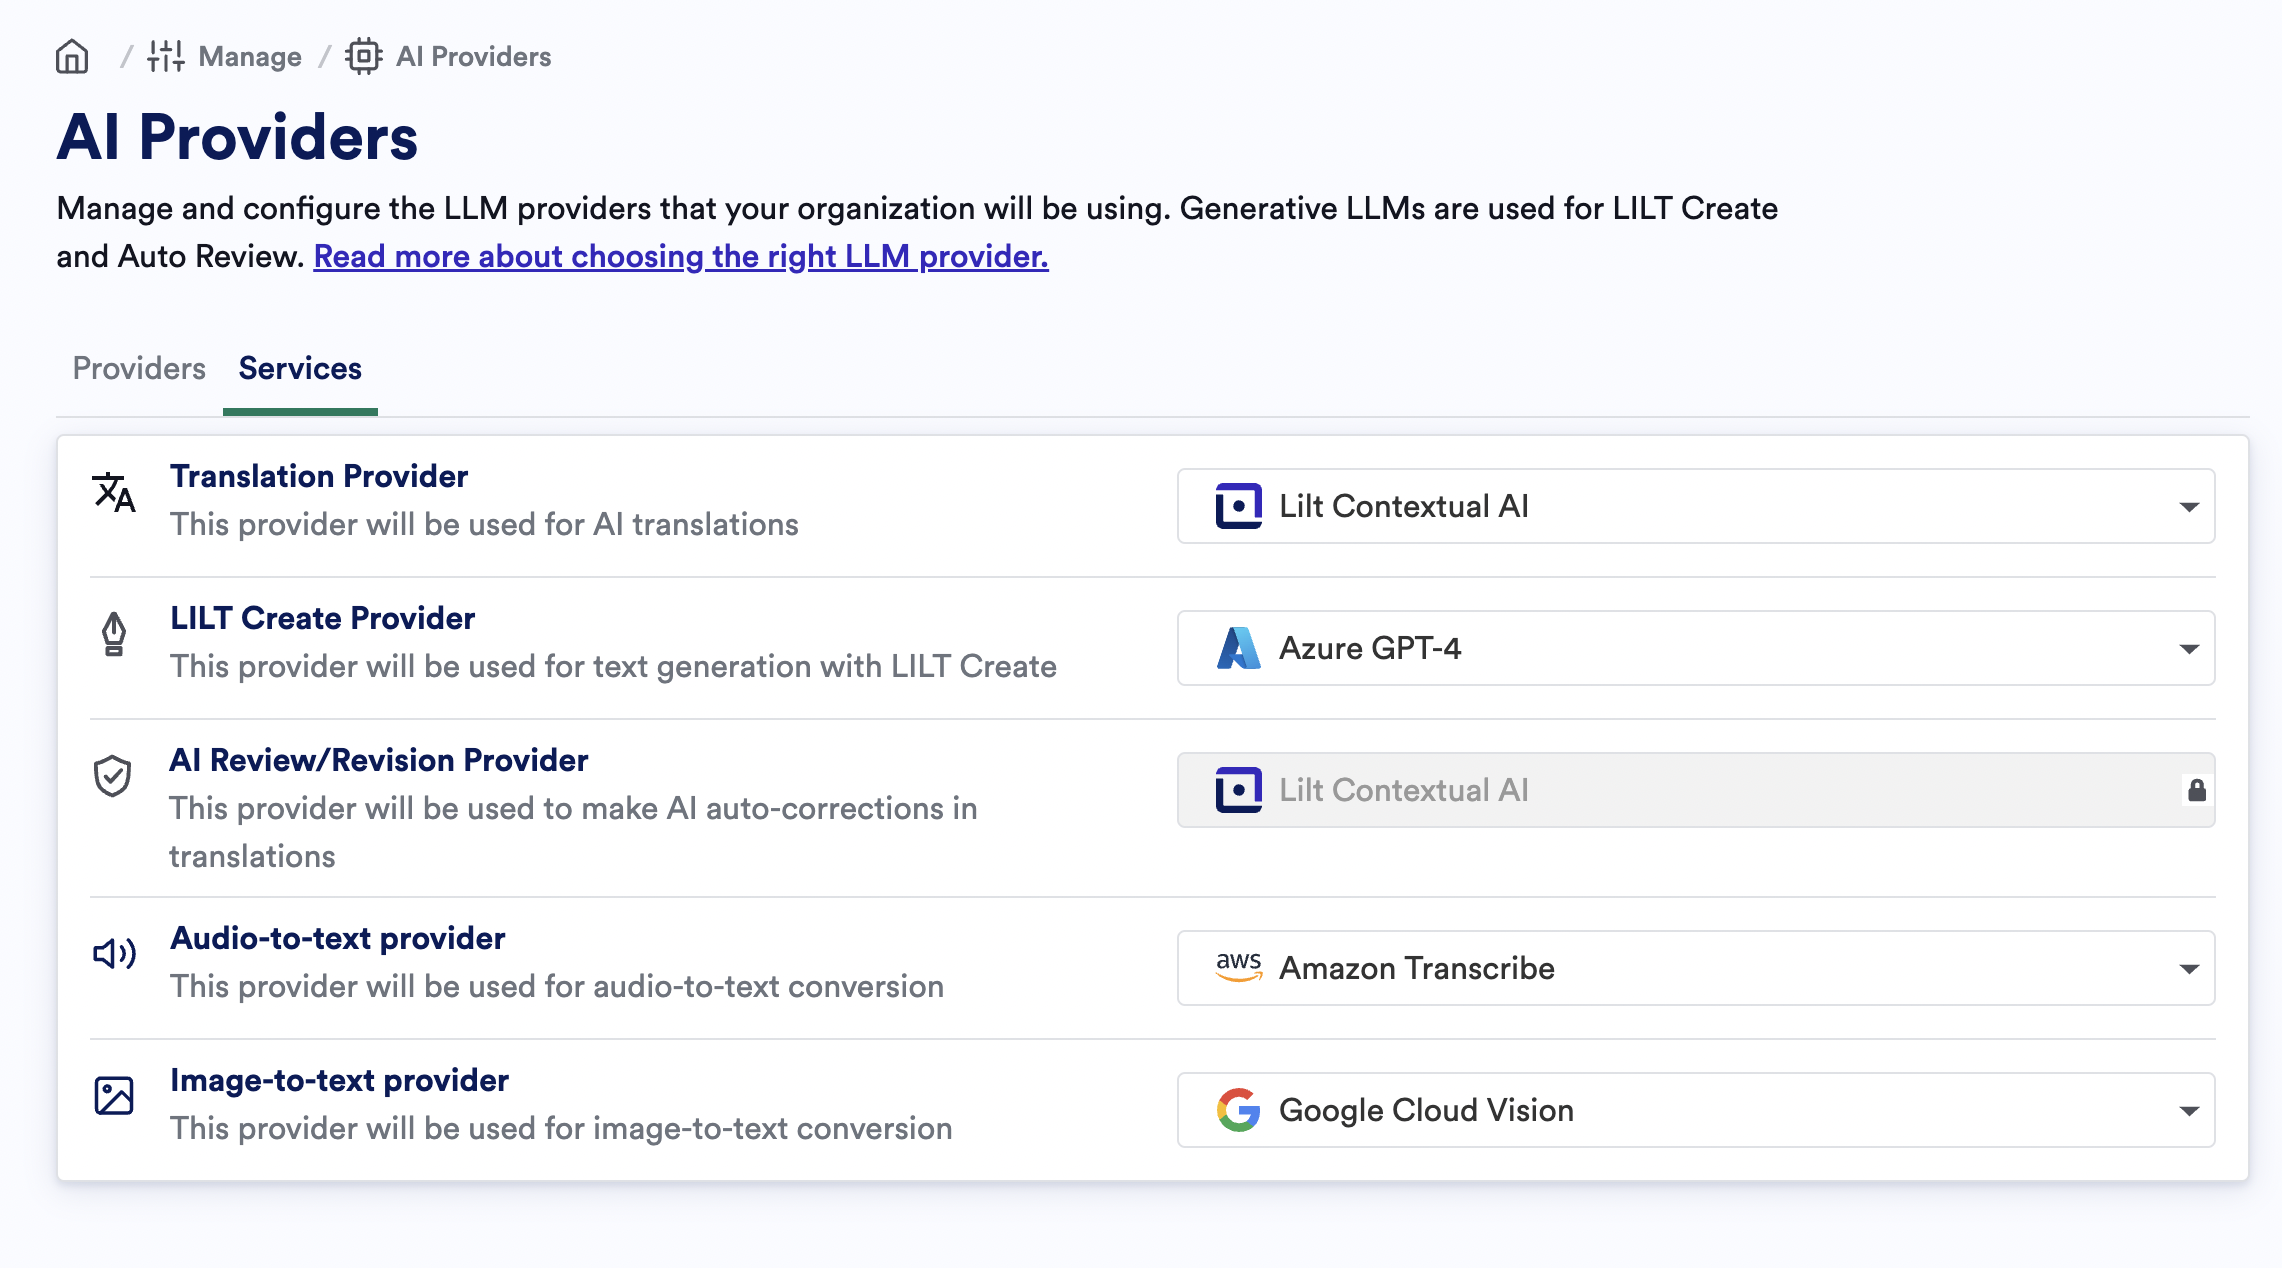This screenshot has height=1268, width=2282.
Task: Click the home icon in breadcrumb
Action: pyautogui.click(x=72, y=57)
